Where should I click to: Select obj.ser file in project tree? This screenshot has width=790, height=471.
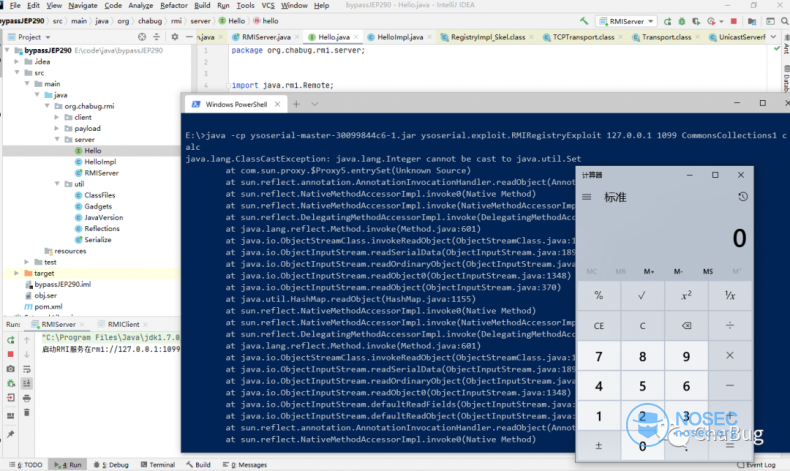[41, 295]
